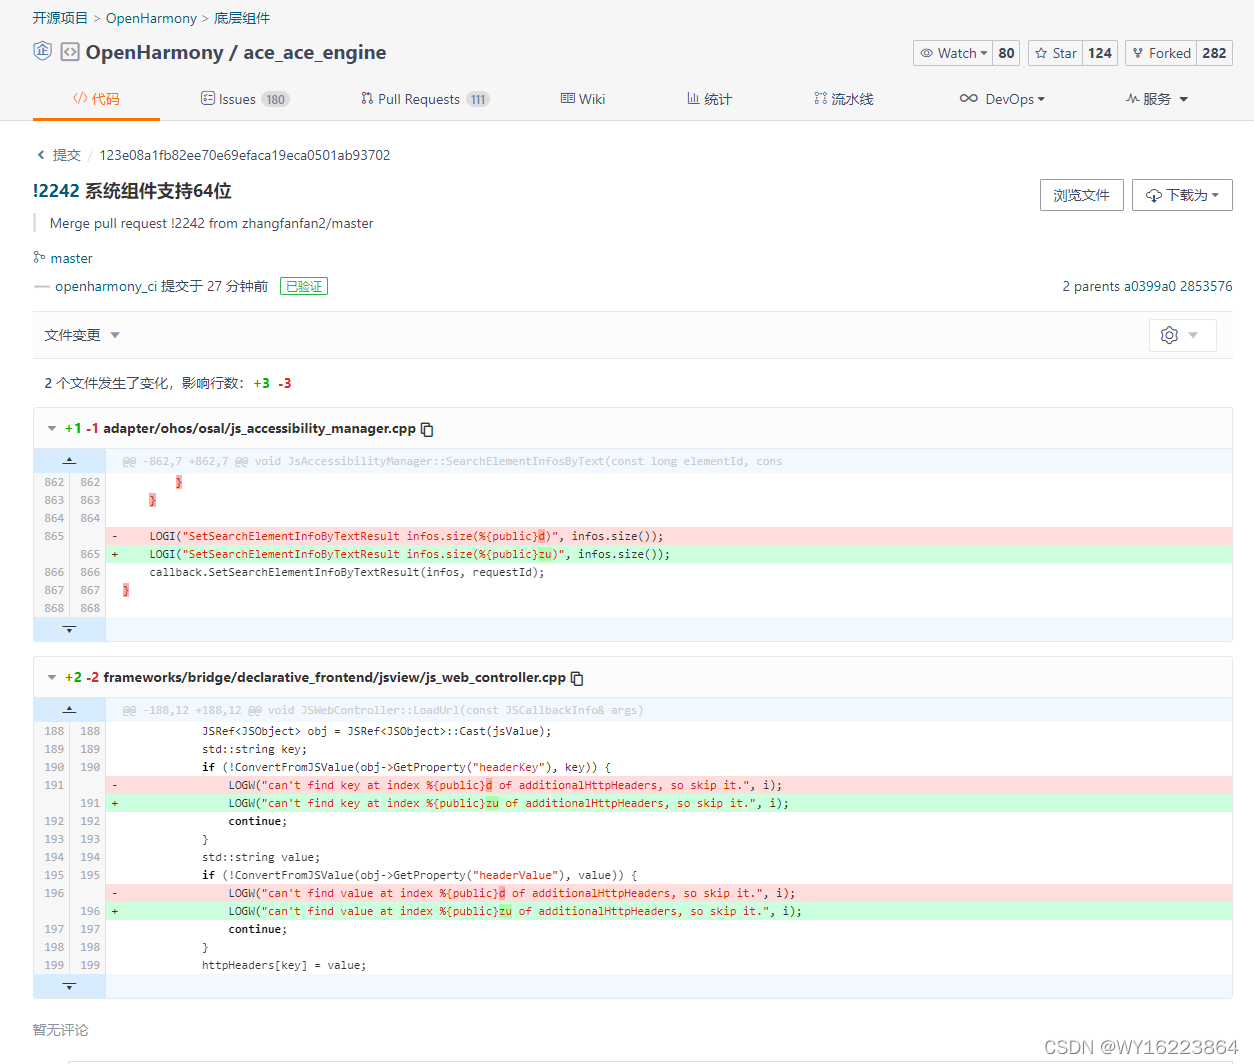Viewport: 1254px width, 1064px height.
Task: Collapse the js_accessibility_manager.cpp file diff
Action: pyautogui.click(x=51, y=428)
